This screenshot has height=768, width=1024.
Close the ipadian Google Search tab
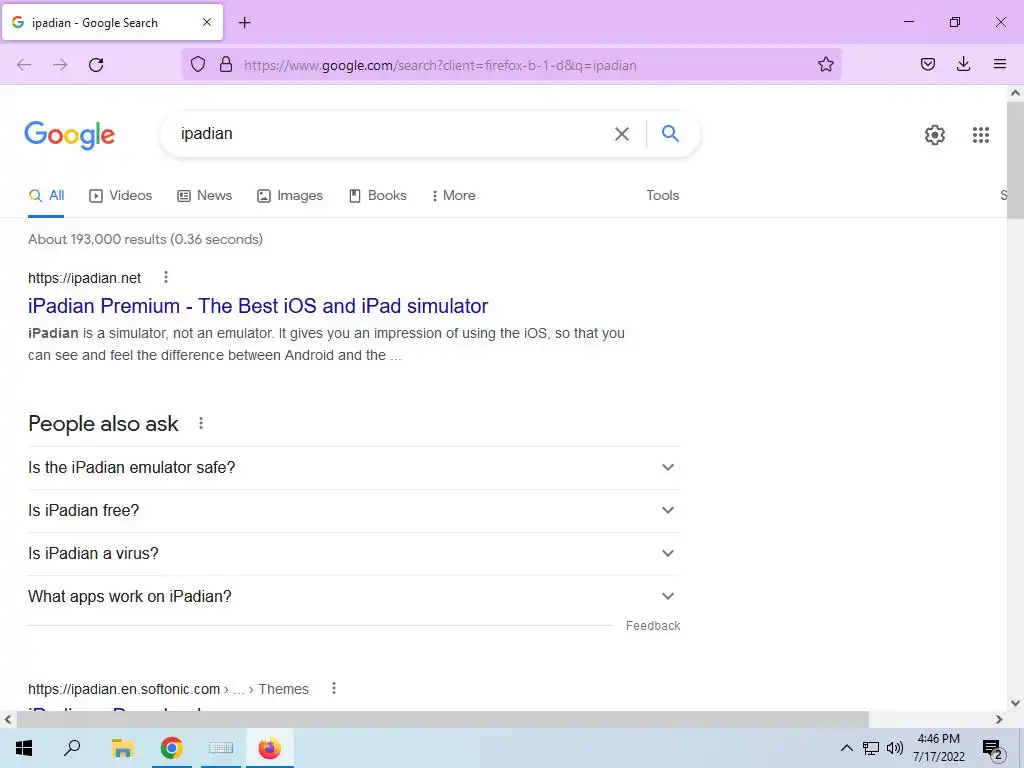click(207, 22)
